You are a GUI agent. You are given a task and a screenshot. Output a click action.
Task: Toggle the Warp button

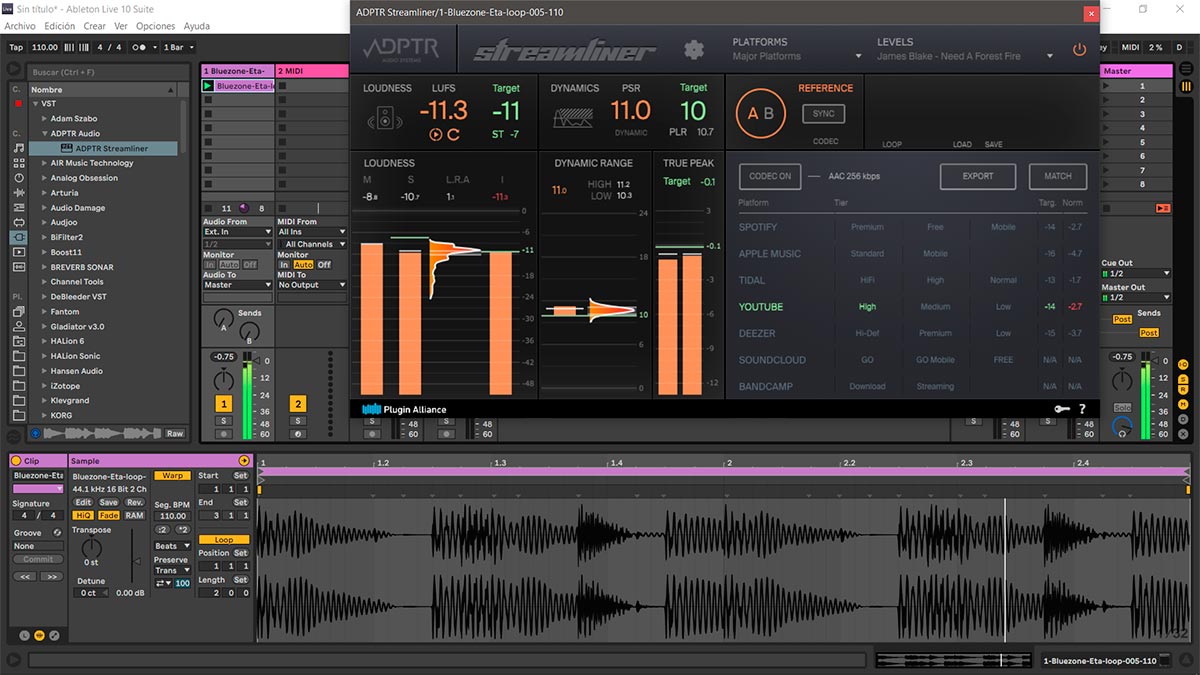(172, 476)
